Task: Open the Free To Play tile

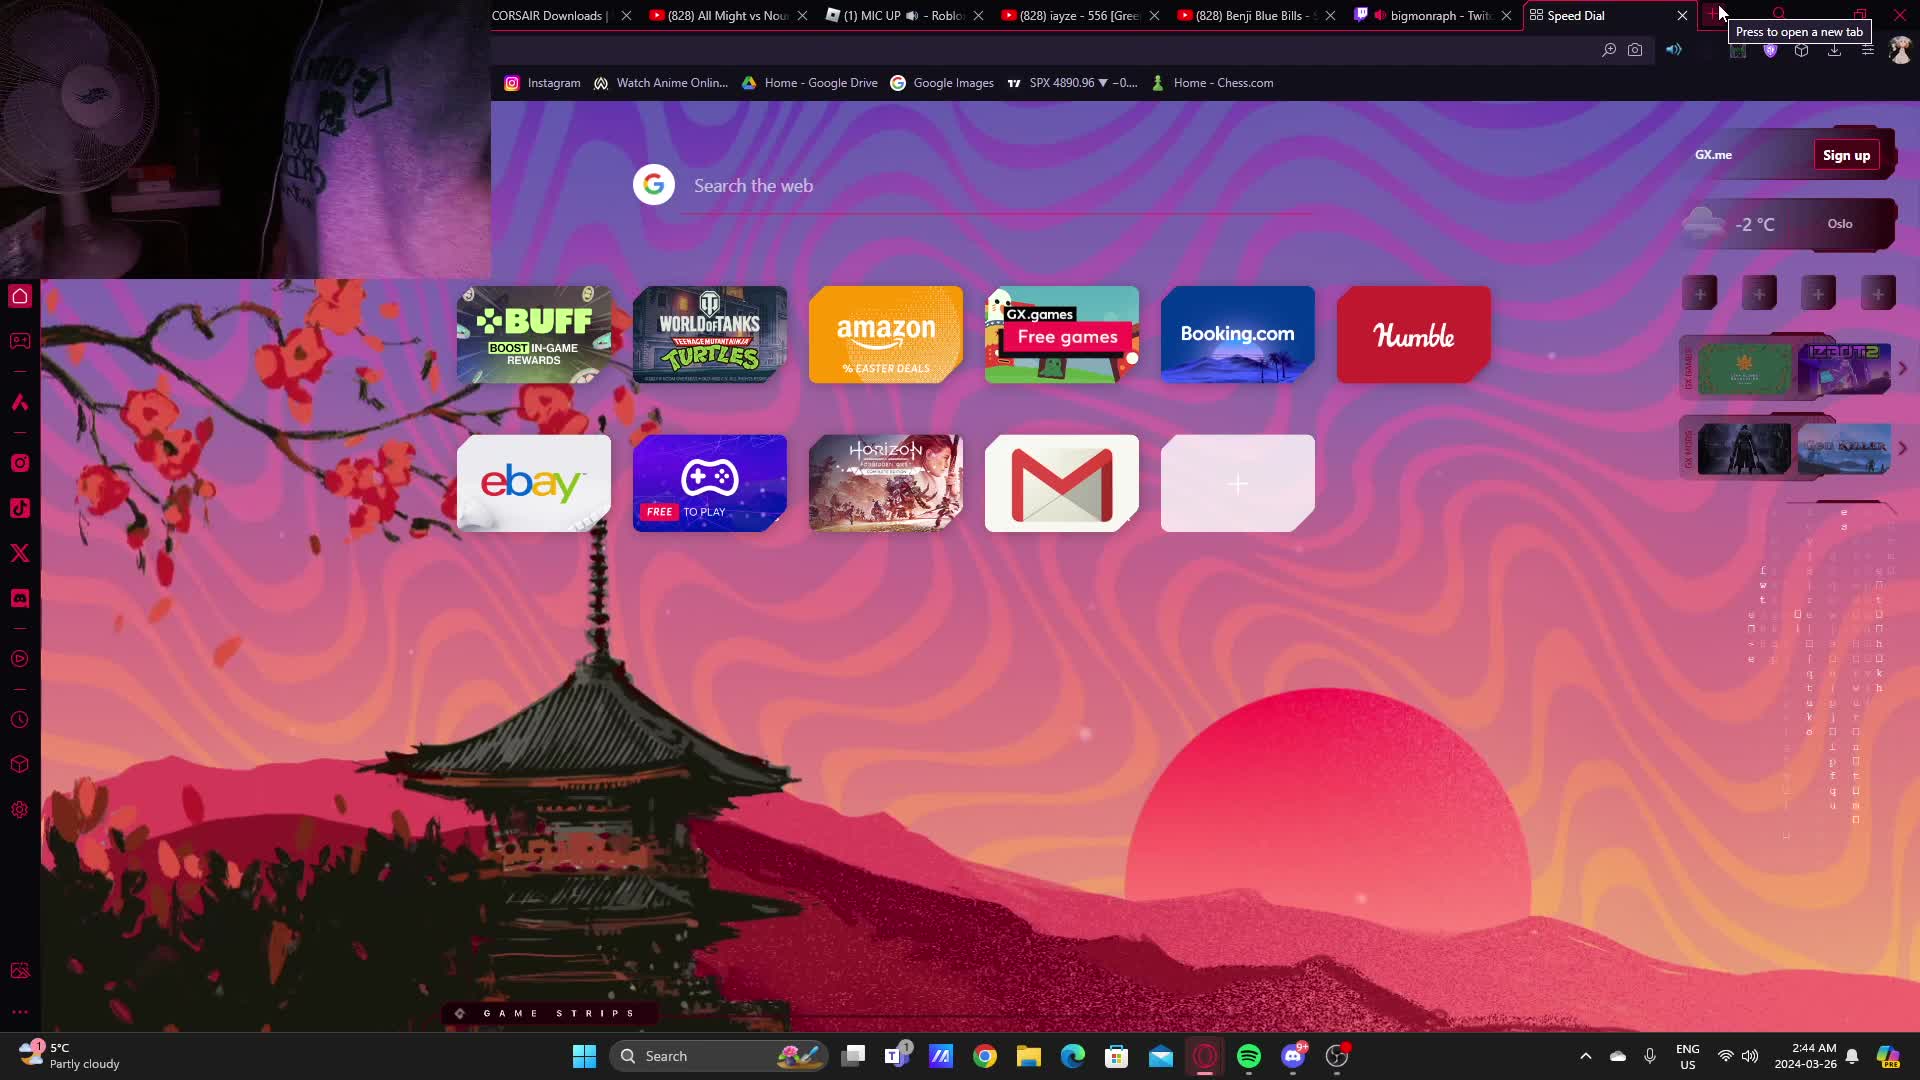Action: pyautogui.click(x=710, y=483)
